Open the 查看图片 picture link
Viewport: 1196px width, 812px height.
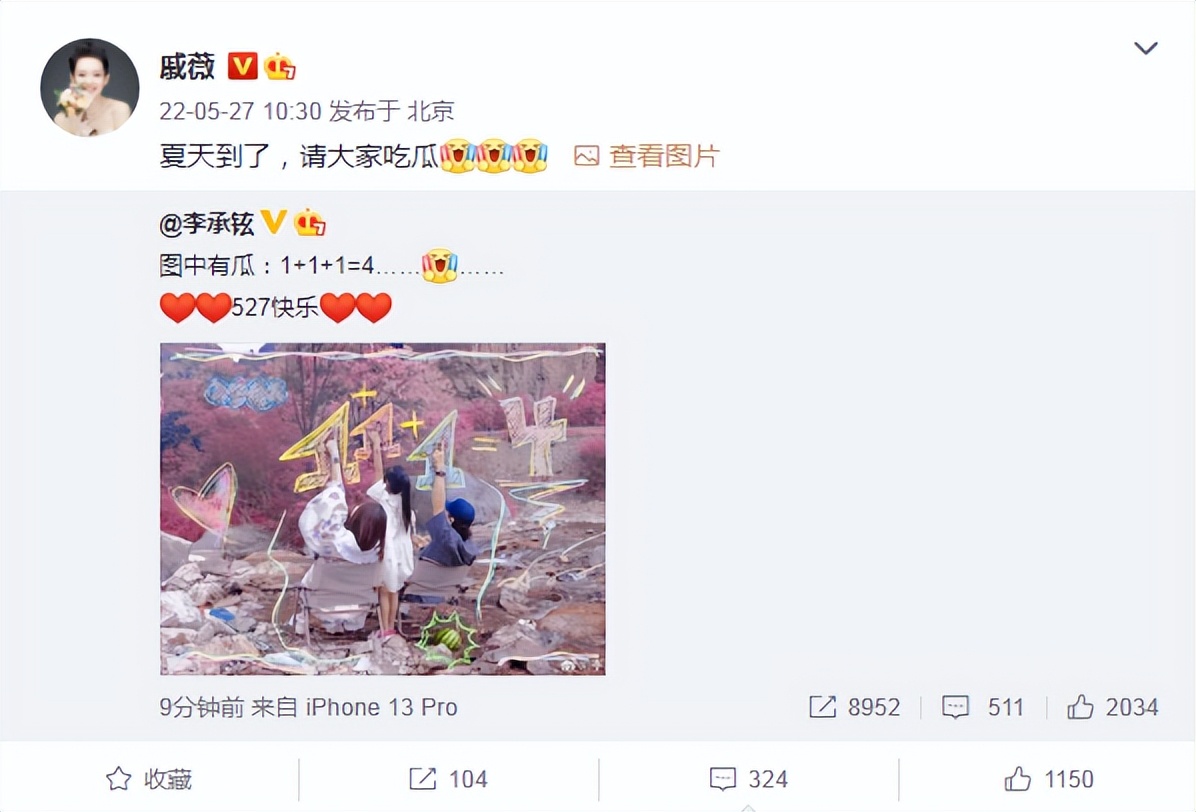647,156
